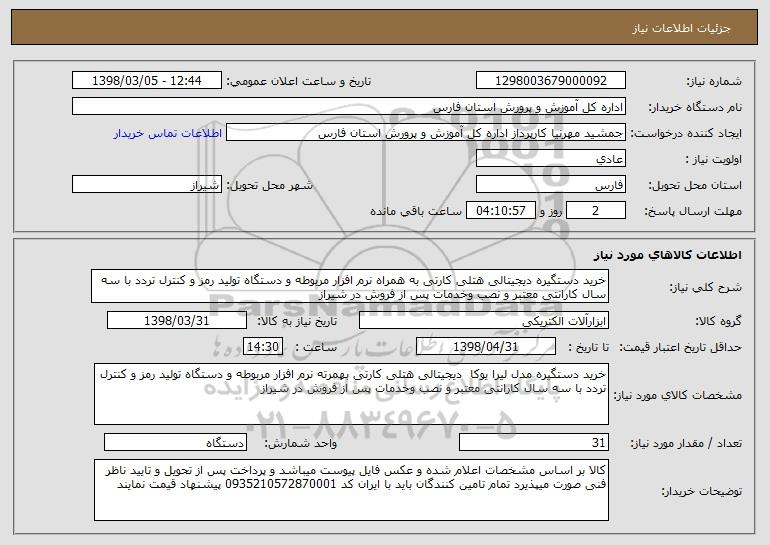Screen dimensions: 770x545
Task: Click the label تعداد / مقدار مورد نیاز
Action: 686,443
